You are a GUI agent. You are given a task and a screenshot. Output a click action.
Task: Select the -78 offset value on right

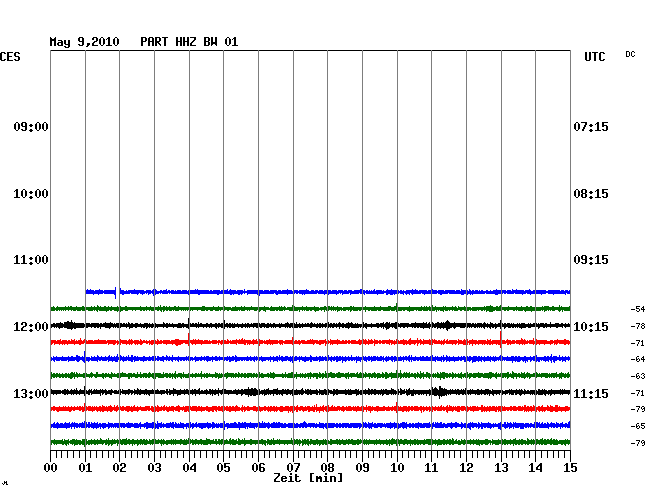pos(638,326)
